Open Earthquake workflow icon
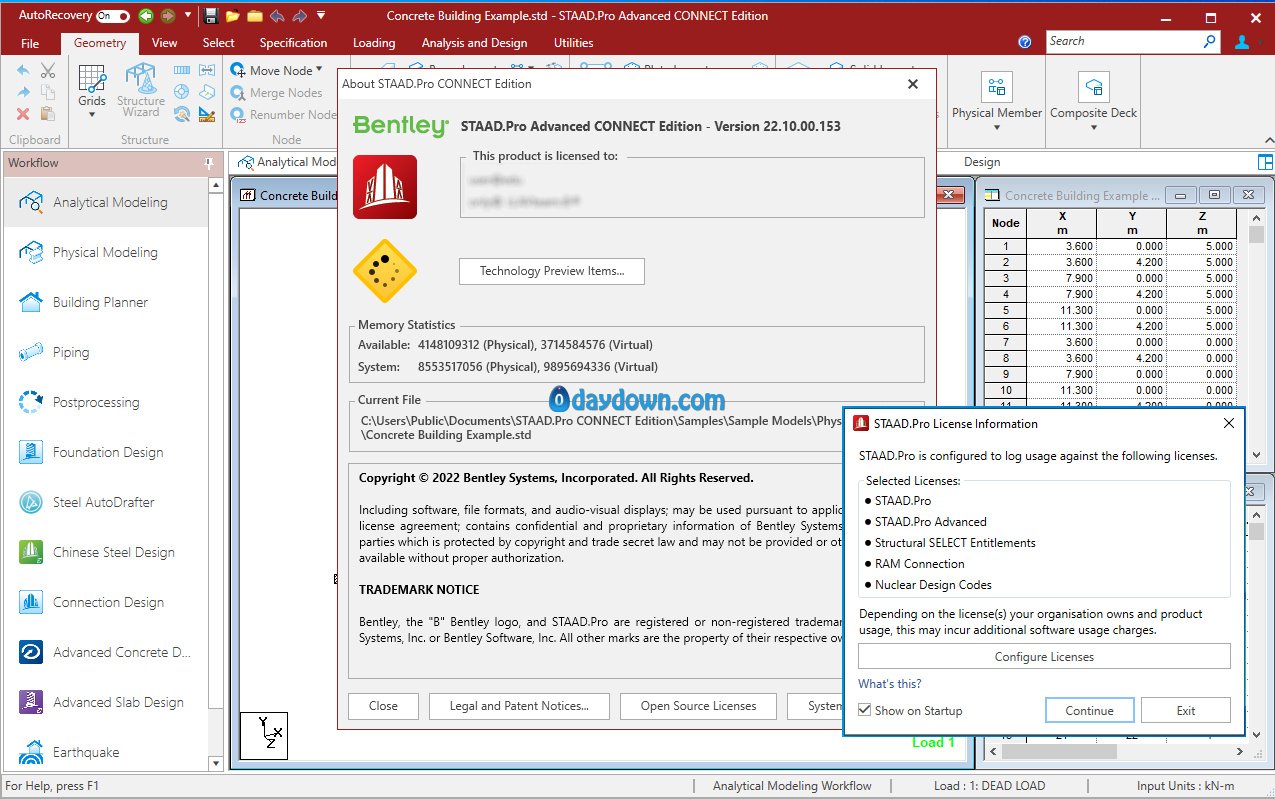 (x=31, y=752)
